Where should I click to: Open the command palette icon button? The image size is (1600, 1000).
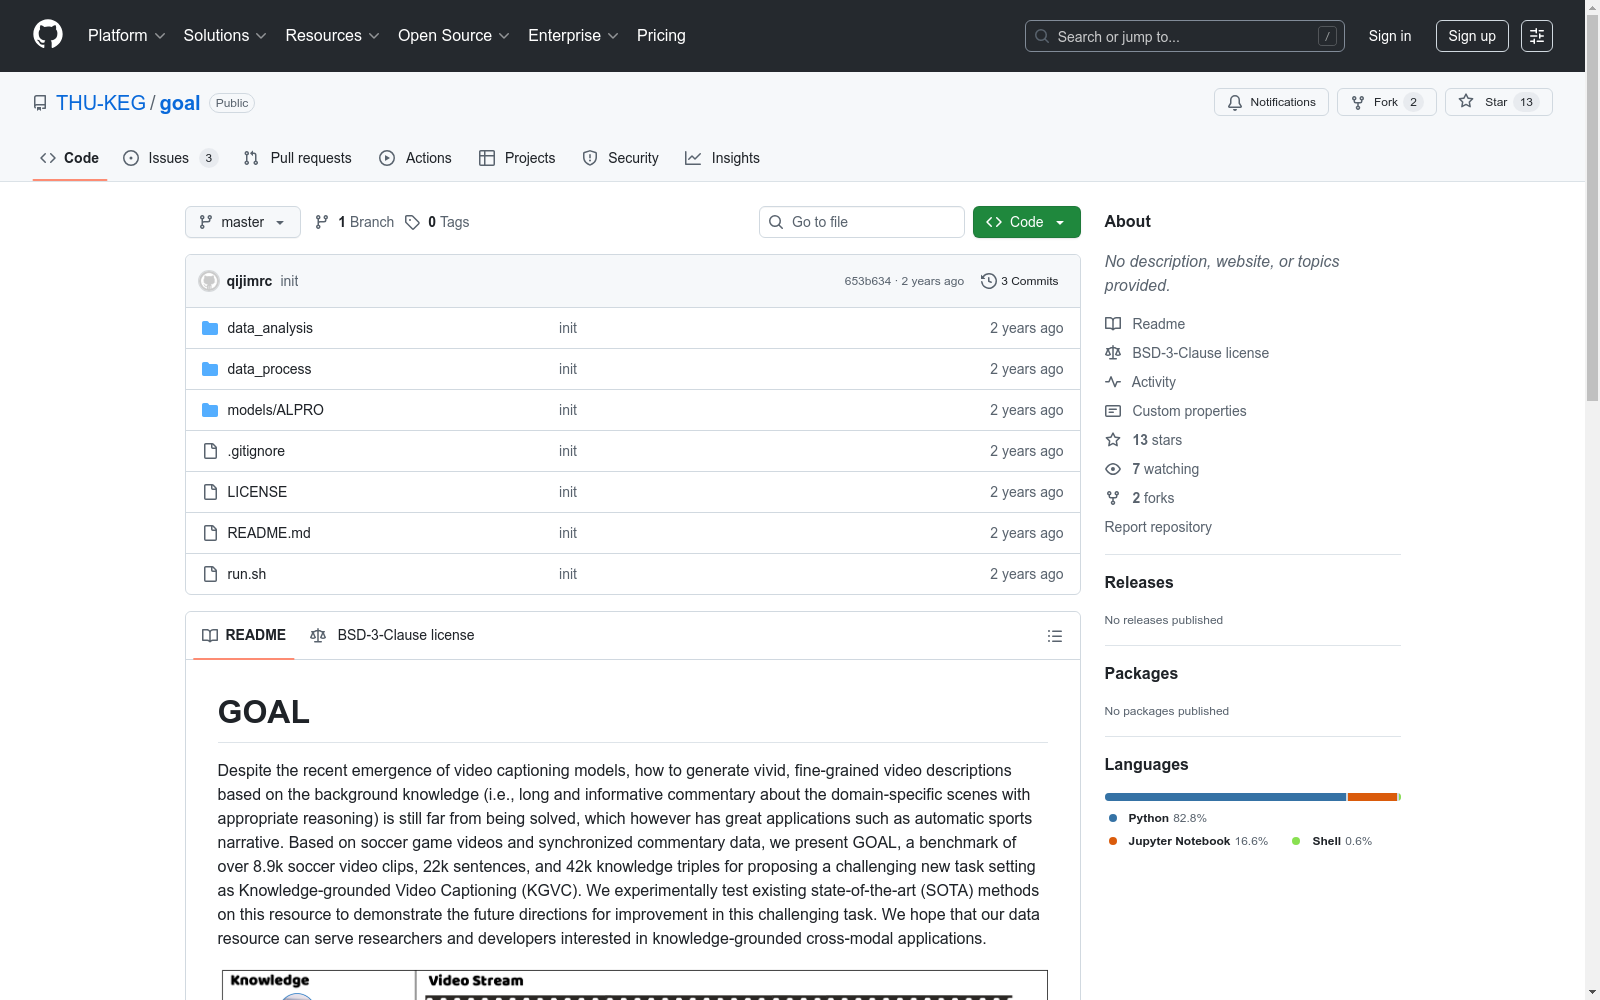point(1536,36)
